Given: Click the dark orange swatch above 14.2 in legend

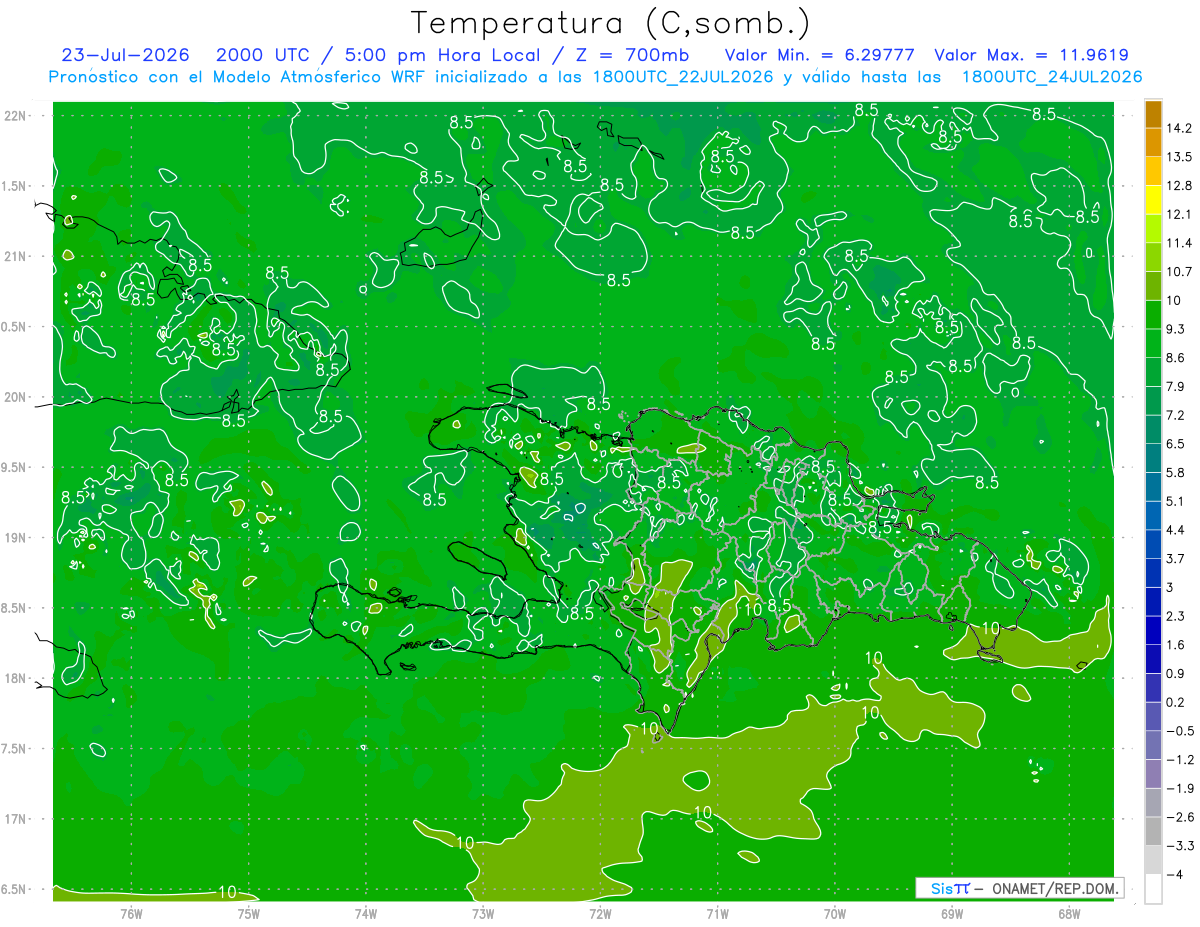Looking at the screenshot, I should (x=1153, y=115).
